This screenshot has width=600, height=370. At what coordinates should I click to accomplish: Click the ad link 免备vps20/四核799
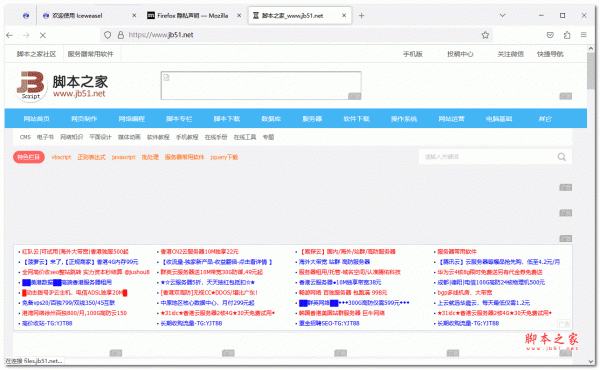(68, 303)
